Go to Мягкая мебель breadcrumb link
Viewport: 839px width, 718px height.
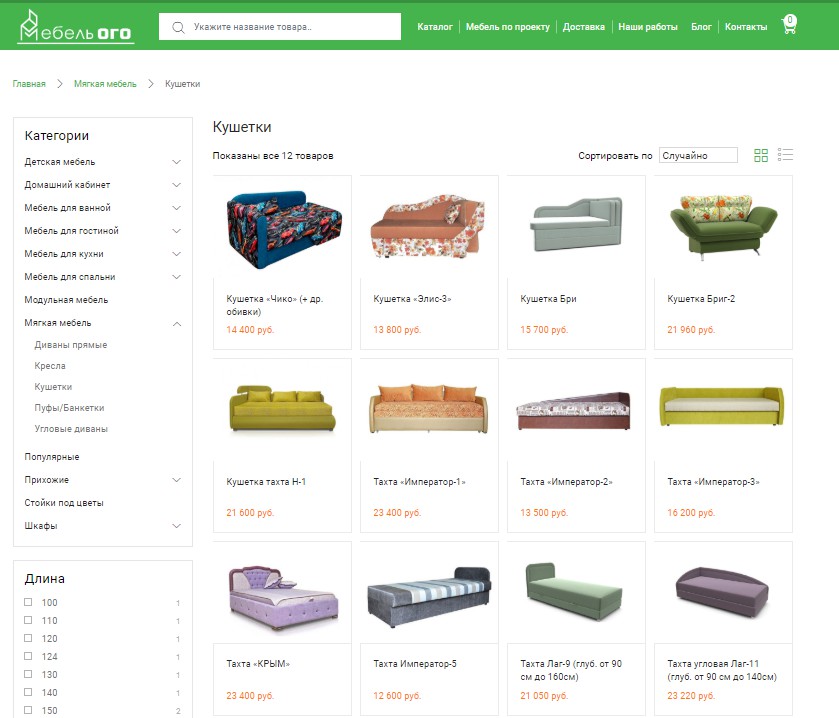pos(105,84)
